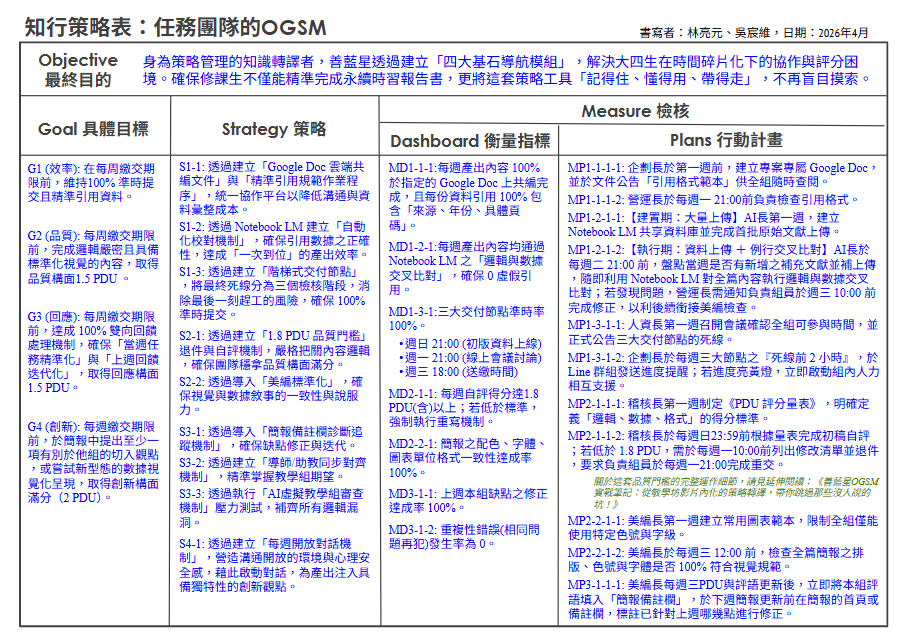
Task: Select the Objective 最終目的 header cell
Action: click(x=77, y=70)
